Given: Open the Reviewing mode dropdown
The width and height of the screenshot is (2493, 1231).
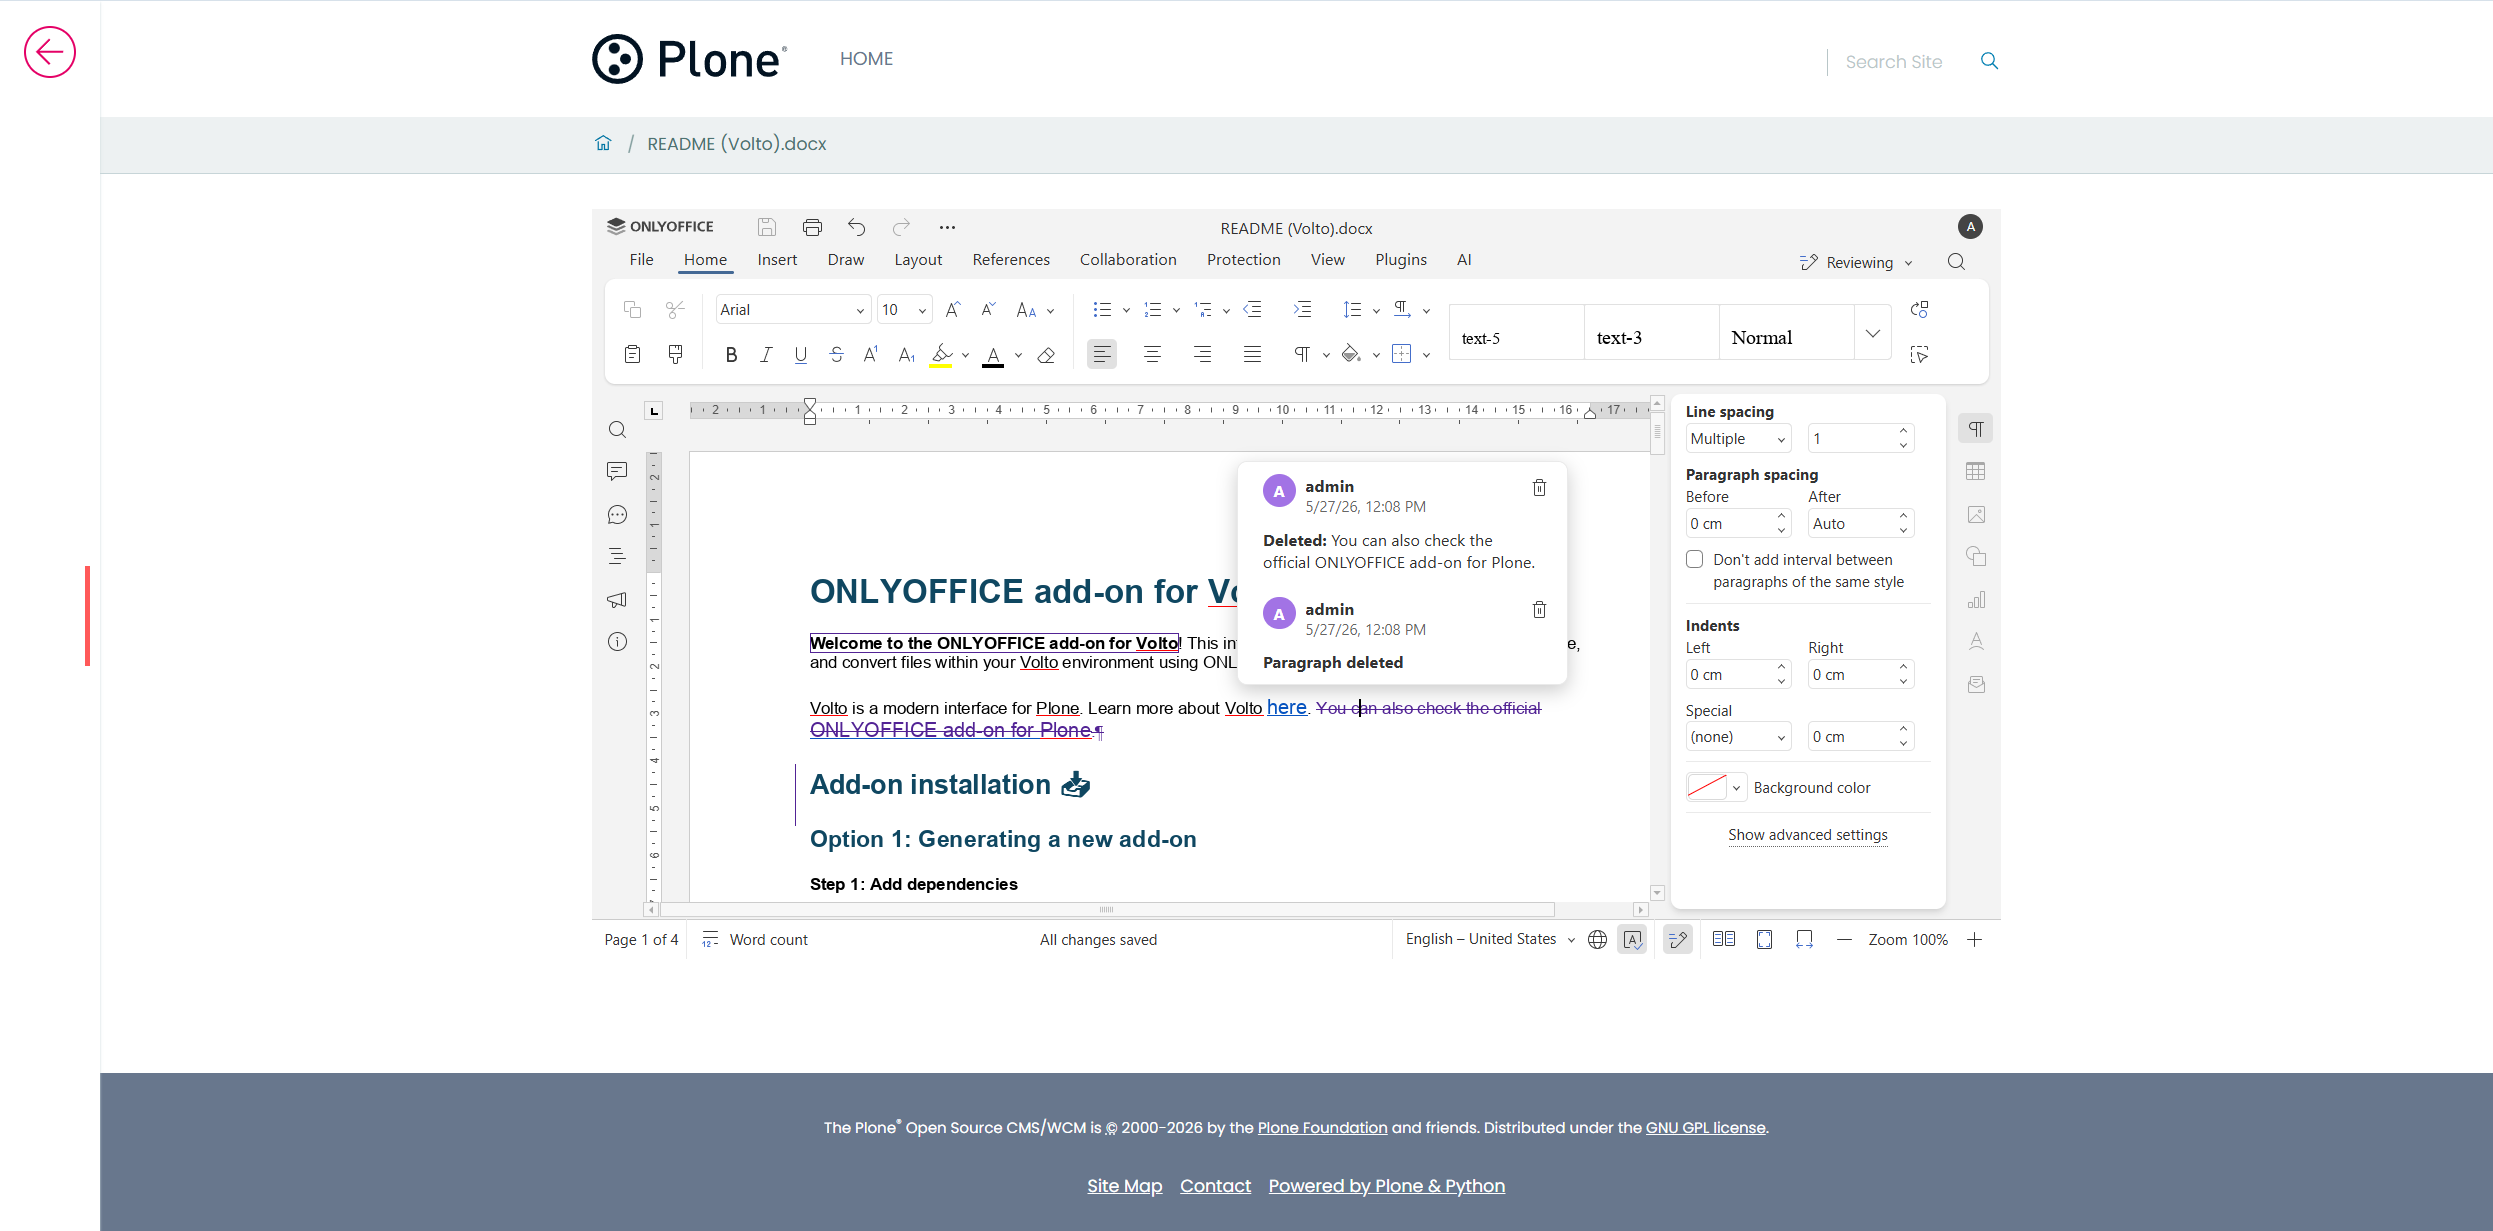Looking at the screenshot, I should [1857, 262].
